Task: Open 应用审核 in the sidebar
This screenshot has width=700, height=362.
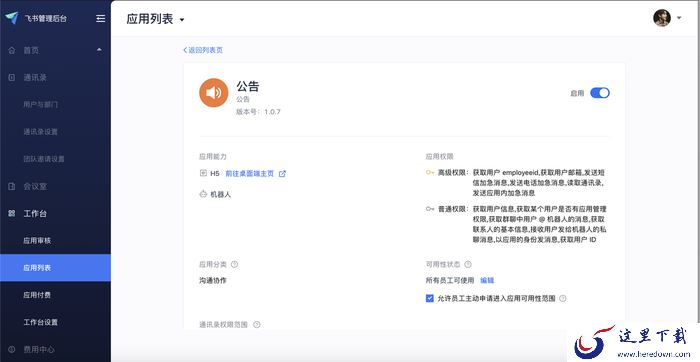Action: pos(37,241)
